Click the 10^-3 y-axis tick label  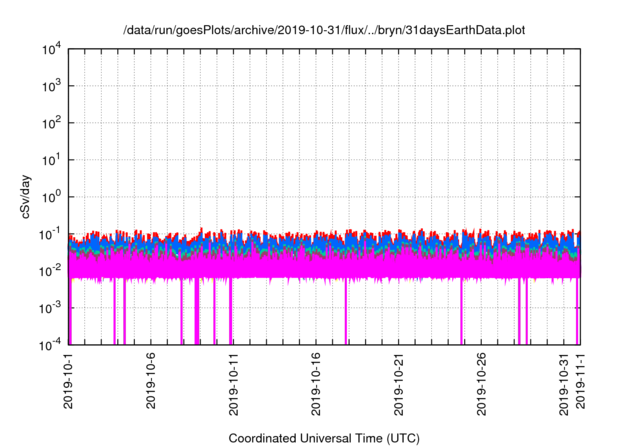51,308
